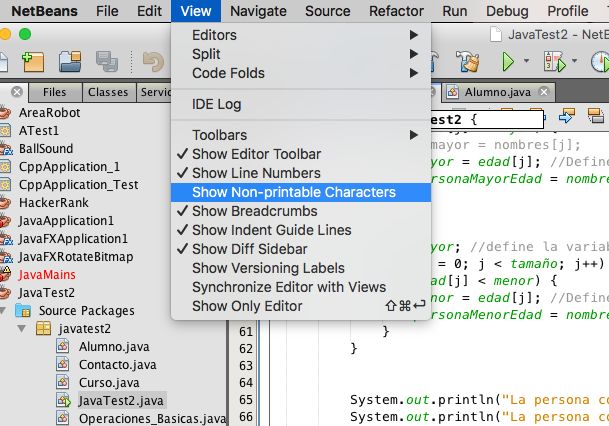The width and height of the screenshot is (609, 426).
Task: Open the NetBeans application menu
Action: (44, 11)
